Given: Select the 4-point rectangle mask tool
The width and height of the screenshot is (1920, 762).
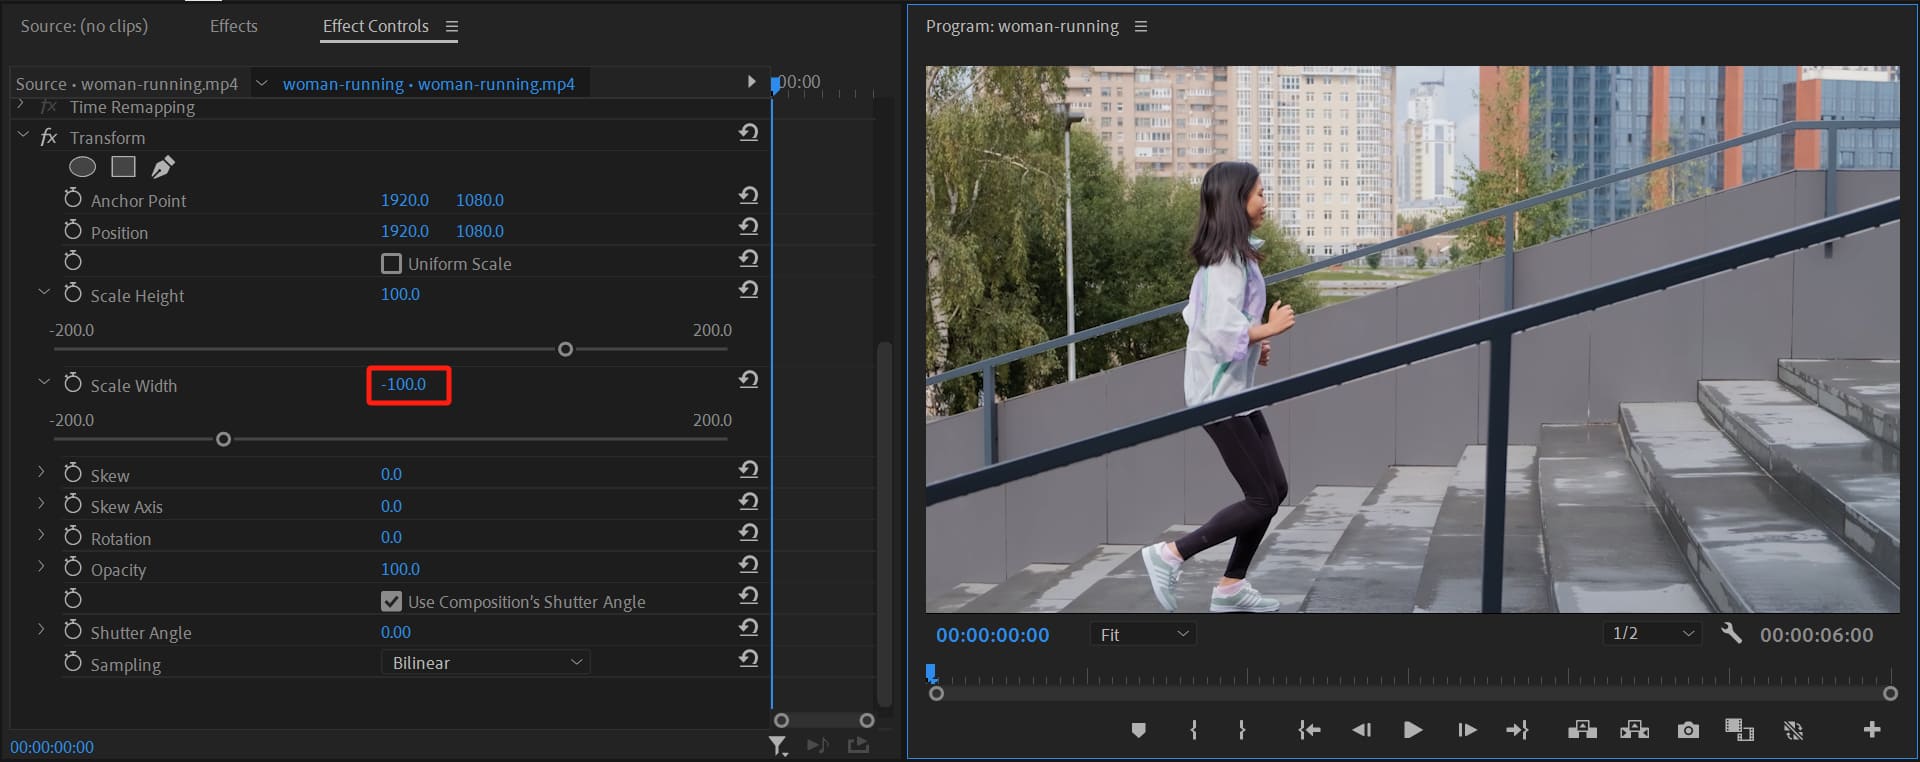Looking at the screenshot, I should click(123, 167).
